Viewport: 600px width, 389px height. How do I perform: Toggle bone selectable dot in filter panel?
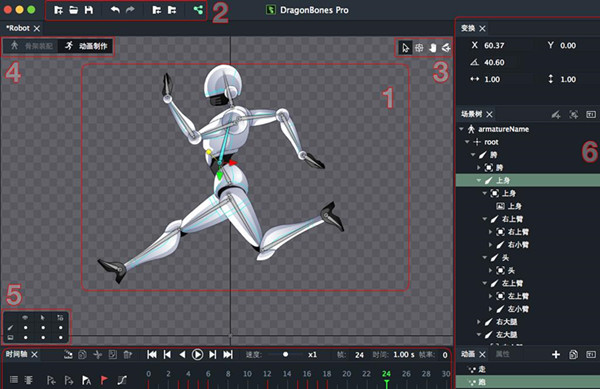pos(43,328)
